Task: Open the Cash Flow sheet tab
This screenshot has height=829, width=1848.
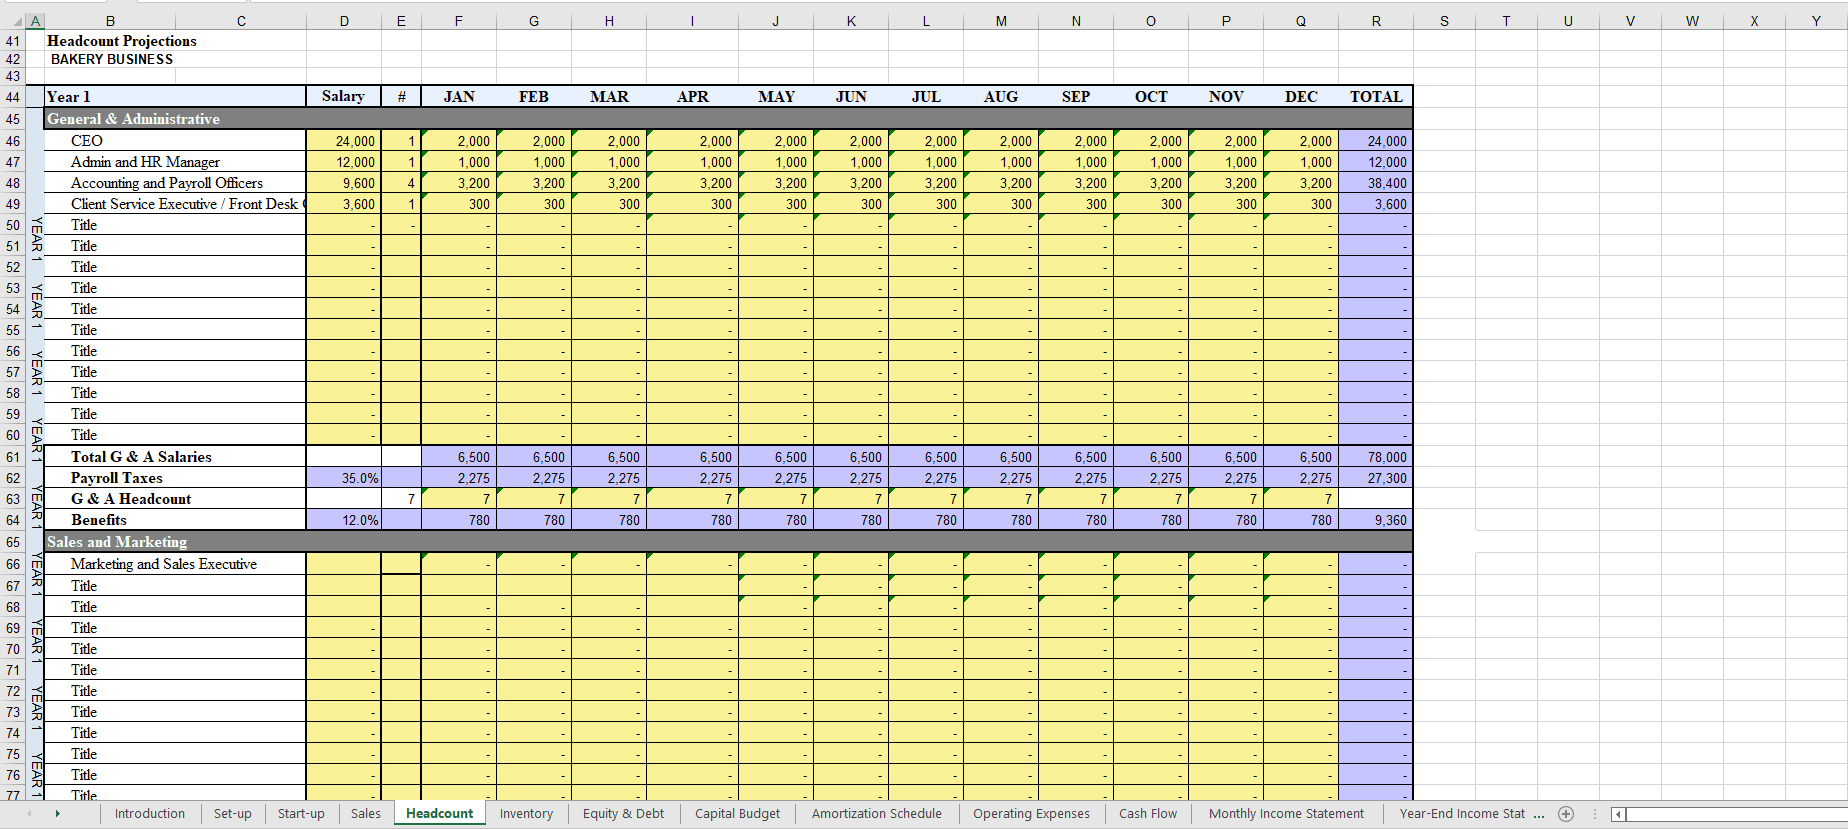Action: click(x=1147, y=814)
